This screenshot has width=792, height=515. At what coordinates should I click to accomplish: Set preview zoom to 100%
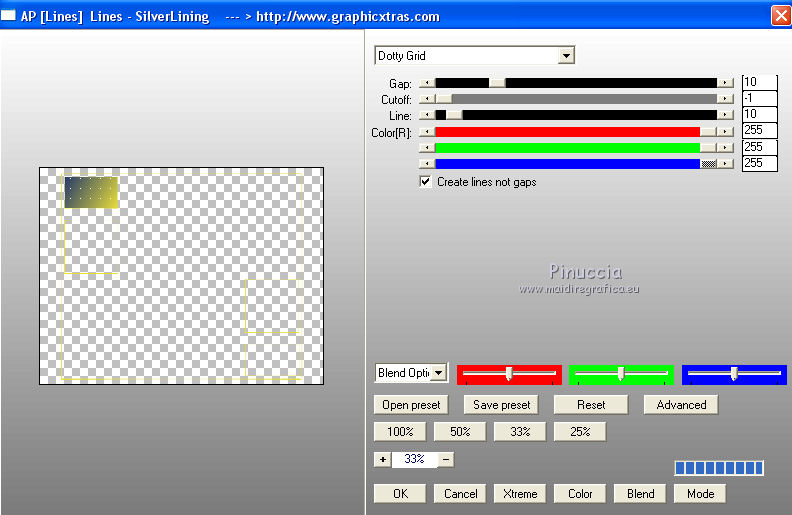[x=400, y=432]
